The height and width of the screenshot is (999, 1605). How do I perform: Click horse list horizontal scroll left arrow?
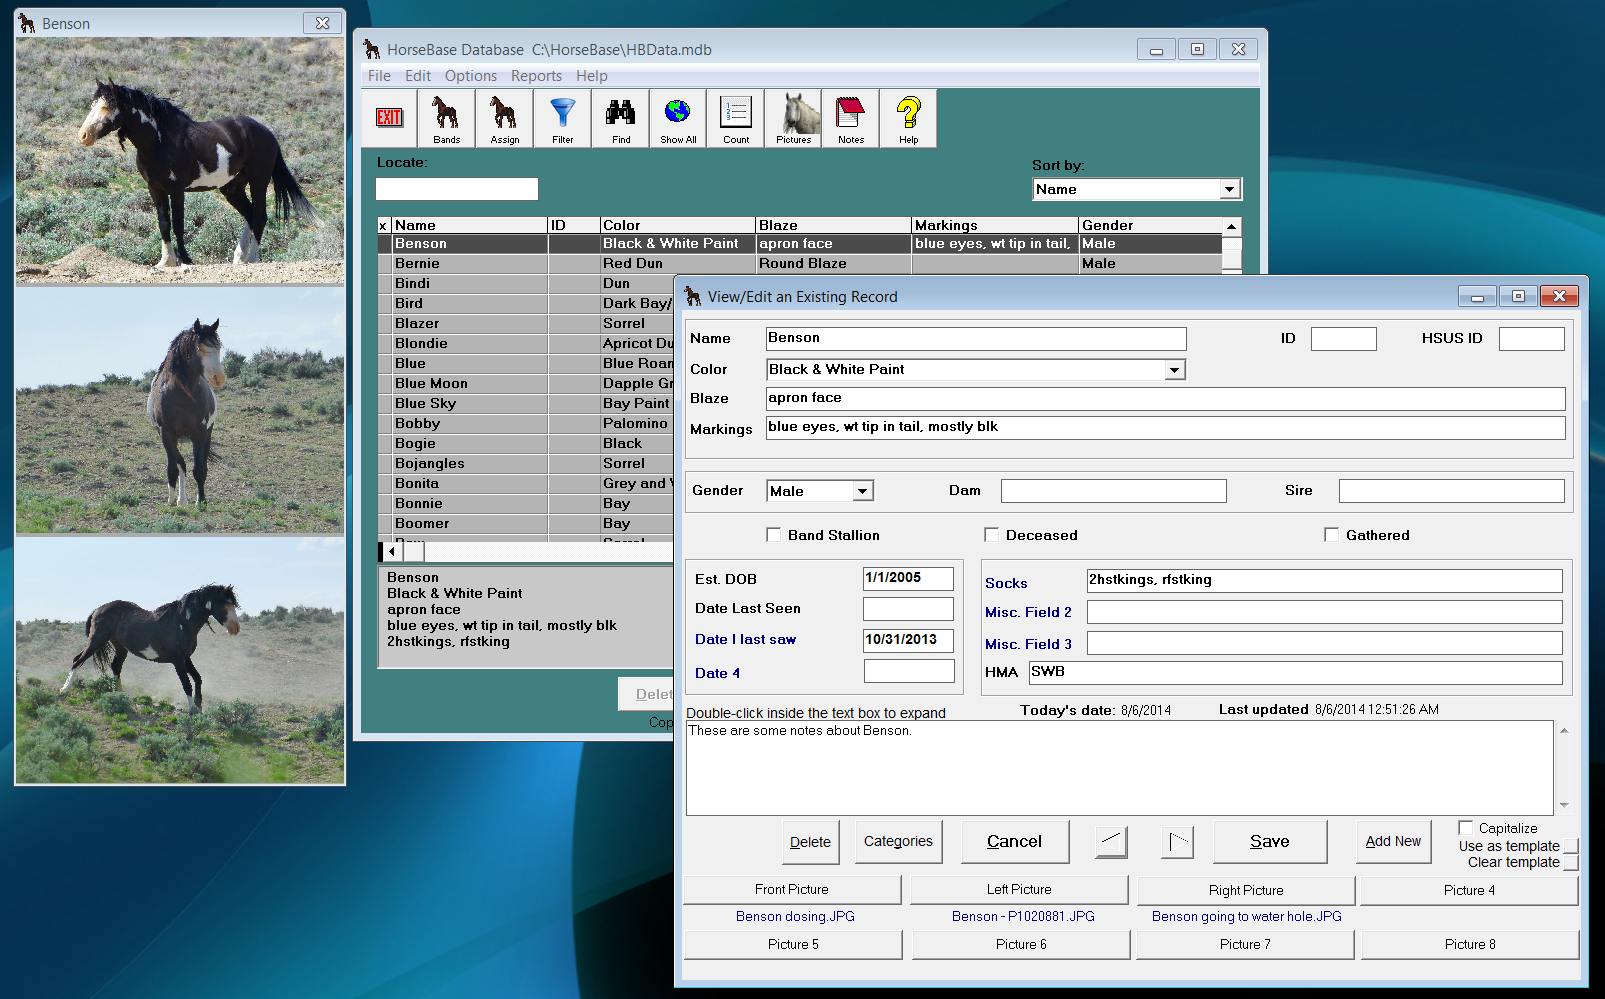392,551
